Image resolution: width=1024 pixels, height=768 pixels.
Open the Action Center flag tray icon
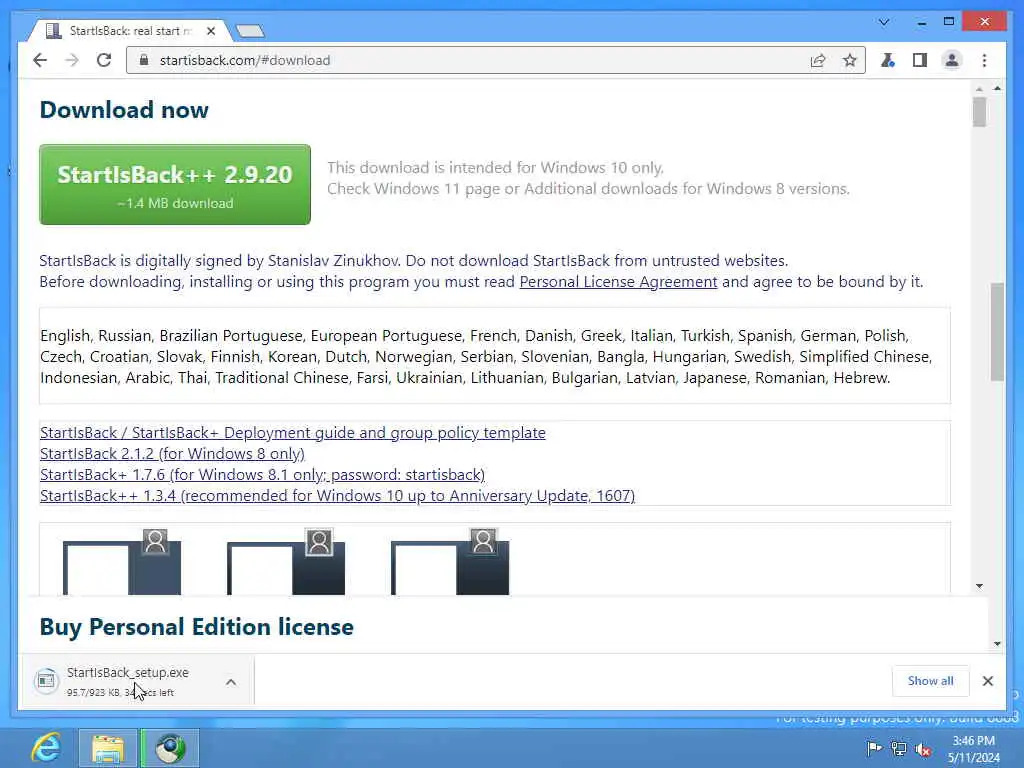(x=874, y=748)
